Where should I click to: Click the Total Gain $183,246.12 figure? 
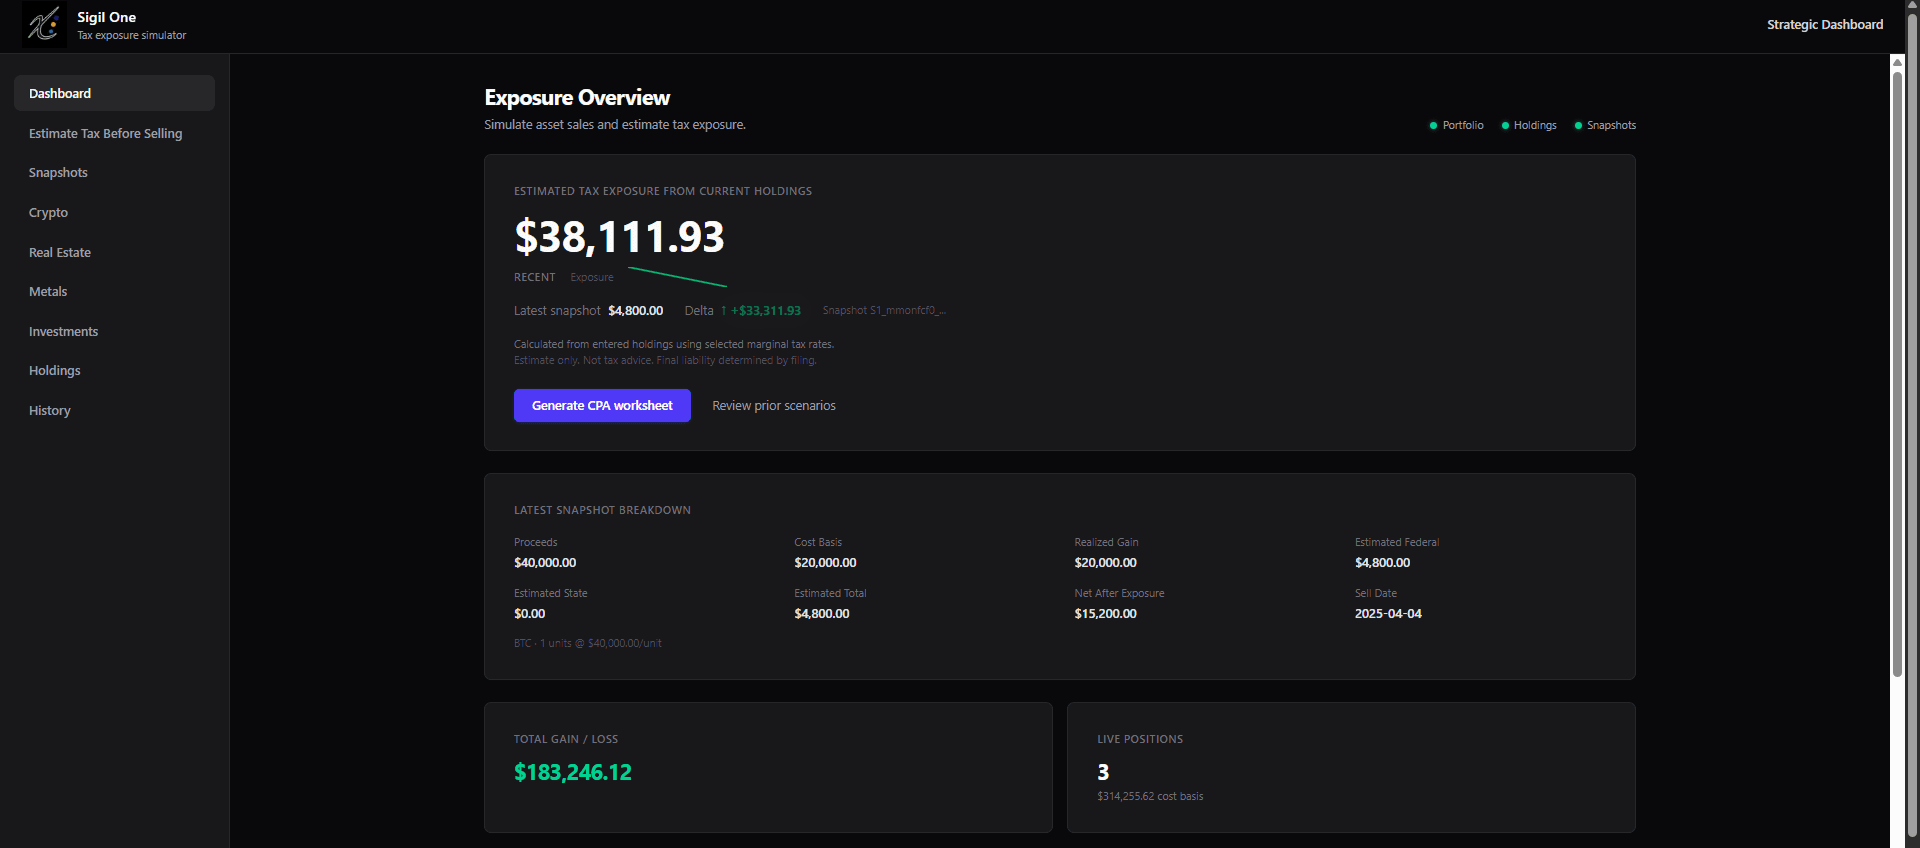tap(573, 772)
